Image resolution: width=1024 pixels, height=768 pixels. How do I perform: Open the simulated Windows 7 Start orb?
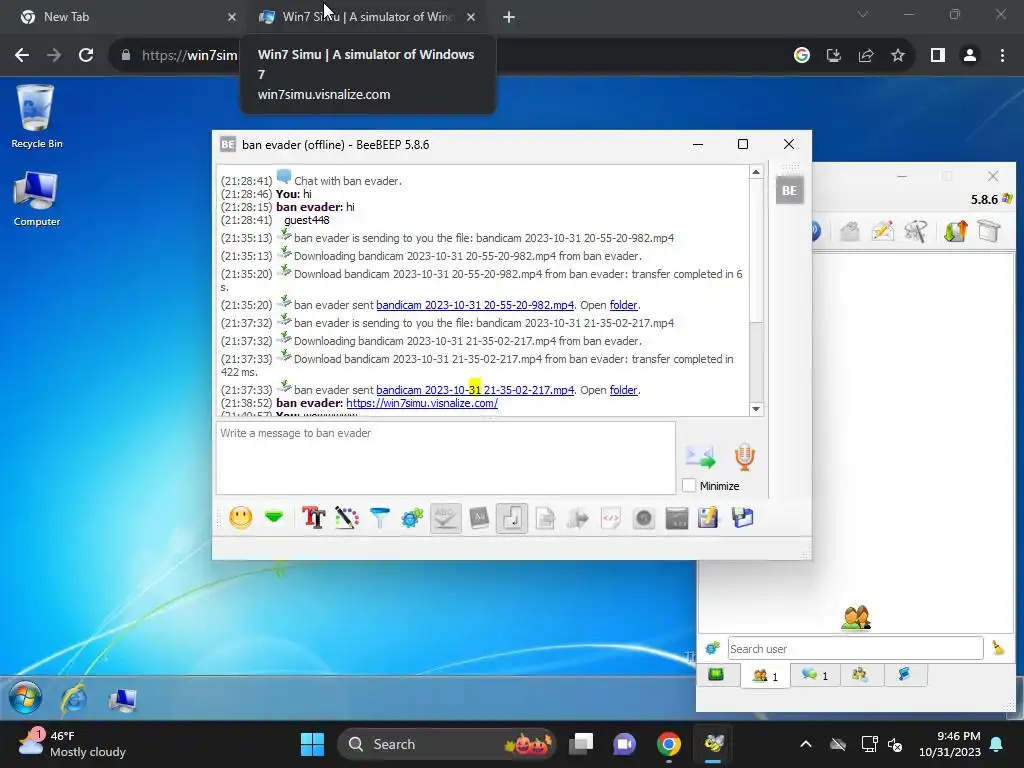(25, 697)
